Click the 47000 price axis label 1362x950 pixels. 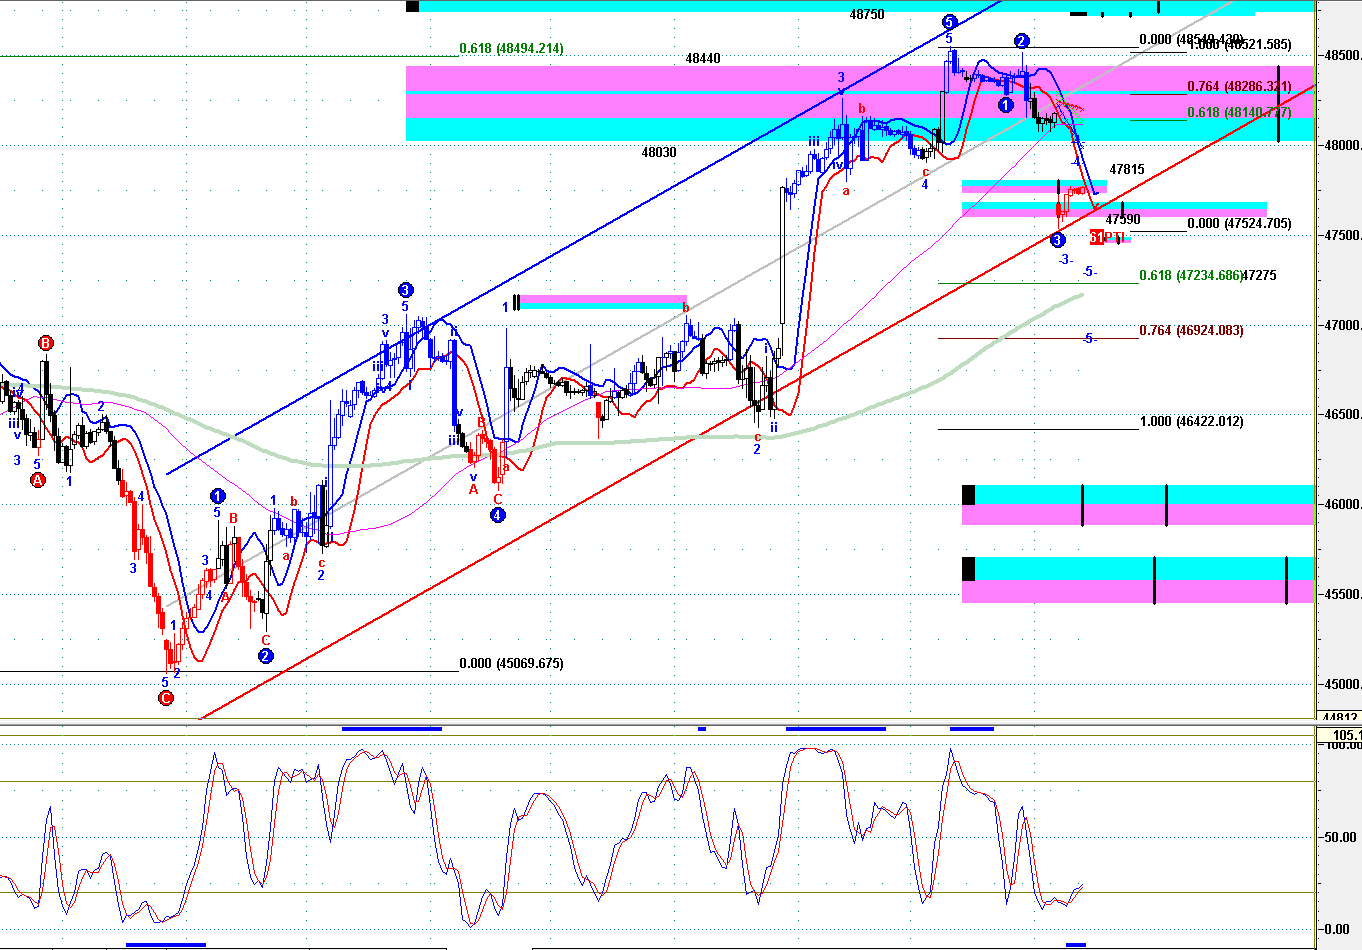point(1342,325)
